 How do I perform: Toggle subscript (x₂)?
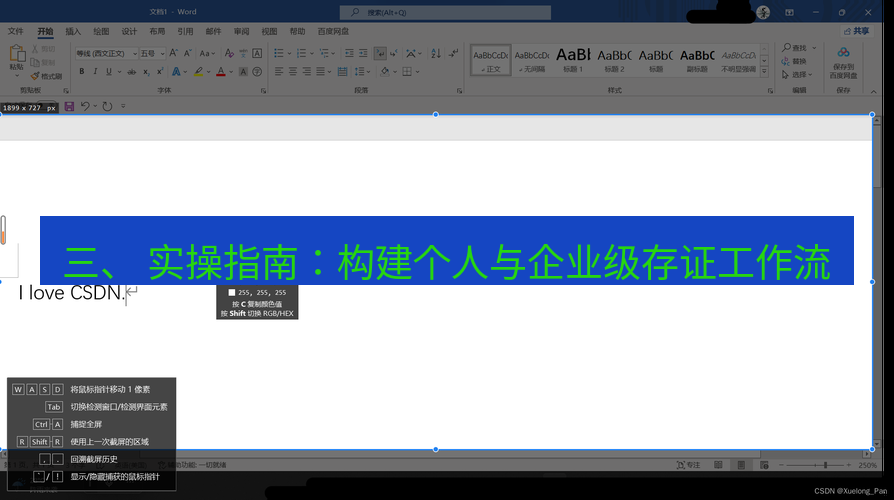[146, 71]
